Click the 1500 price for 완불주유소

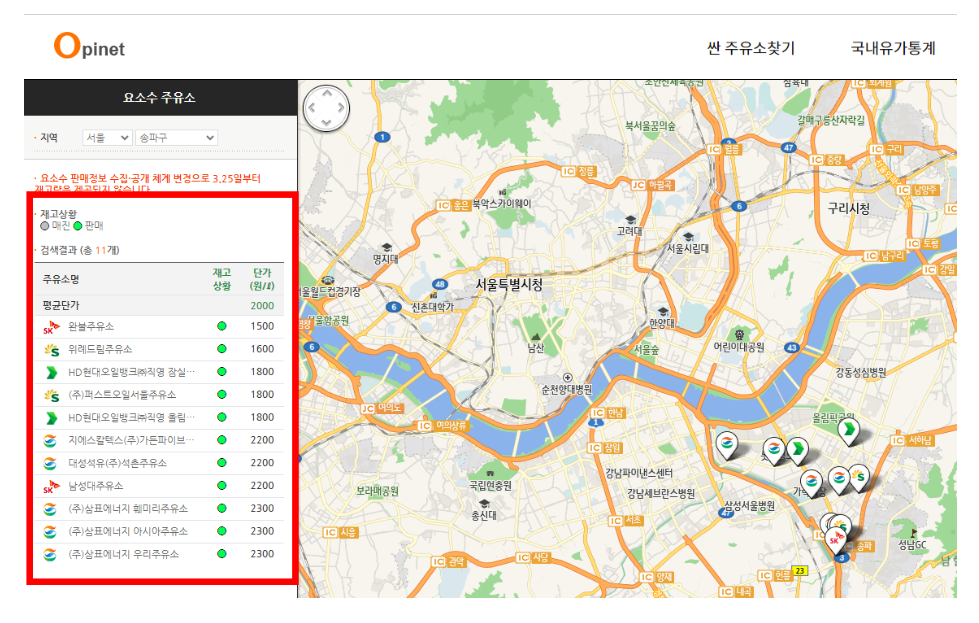pyautogui.click(x=262, y=326)
